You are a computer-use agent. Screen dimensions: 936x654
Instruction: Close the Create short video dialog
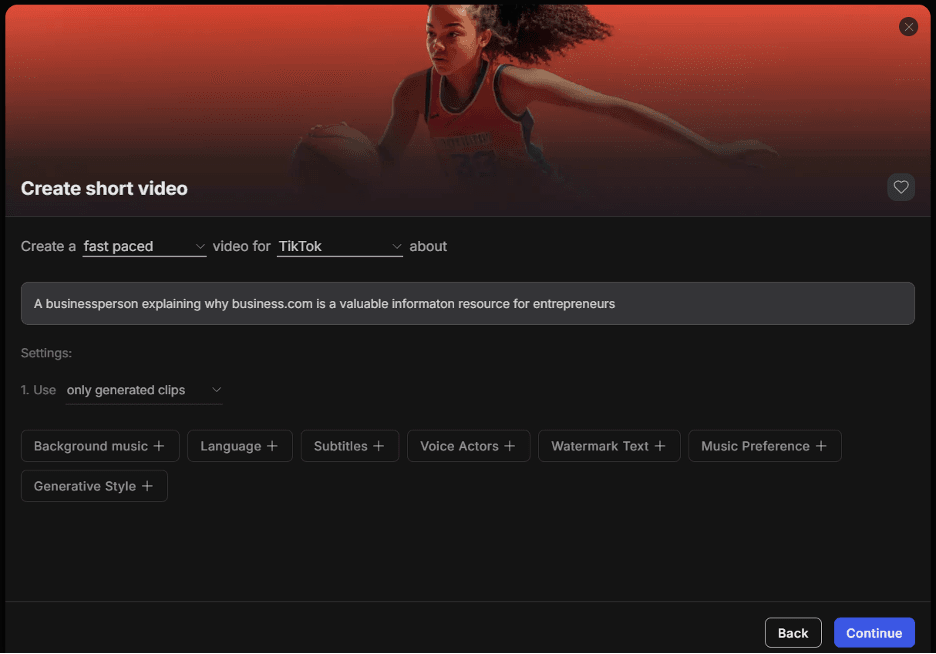[x=908, y=27]
